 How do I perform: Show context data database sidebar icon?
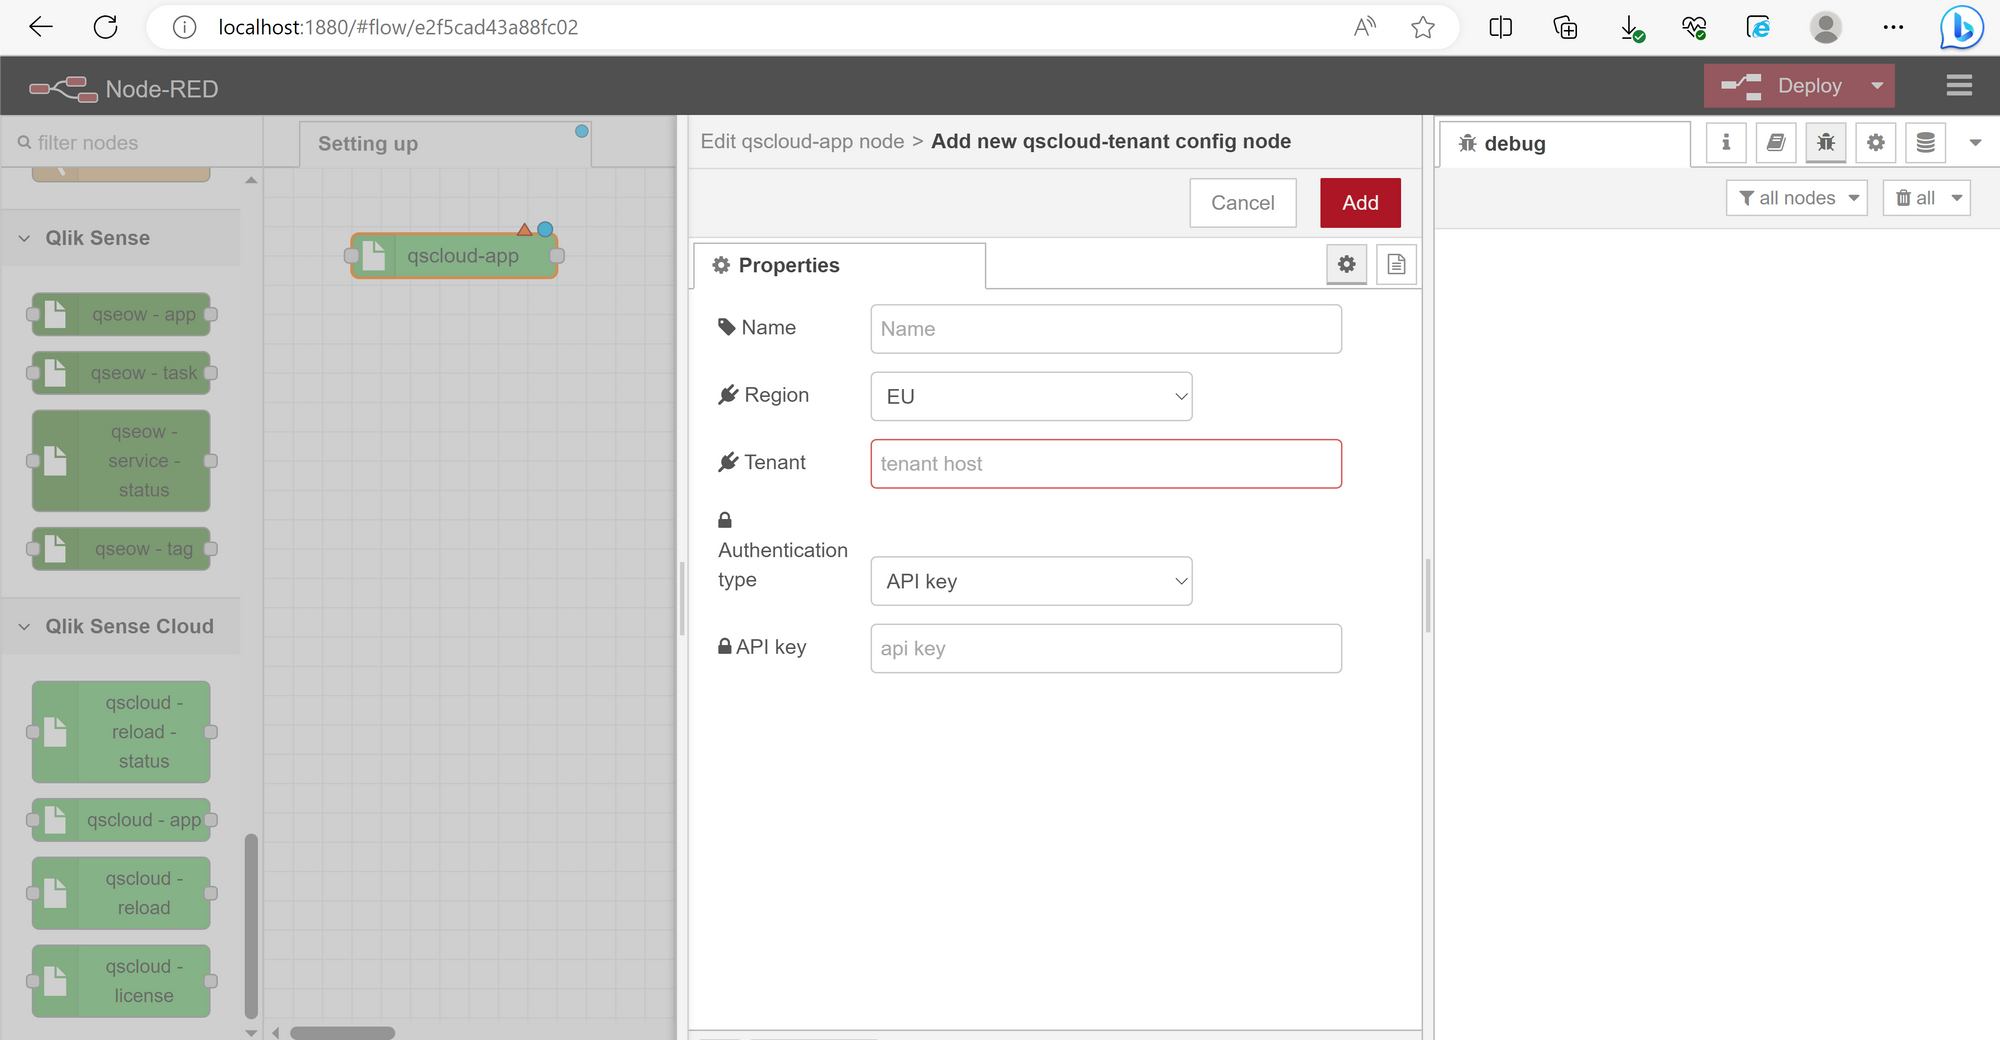point(1926,143)
